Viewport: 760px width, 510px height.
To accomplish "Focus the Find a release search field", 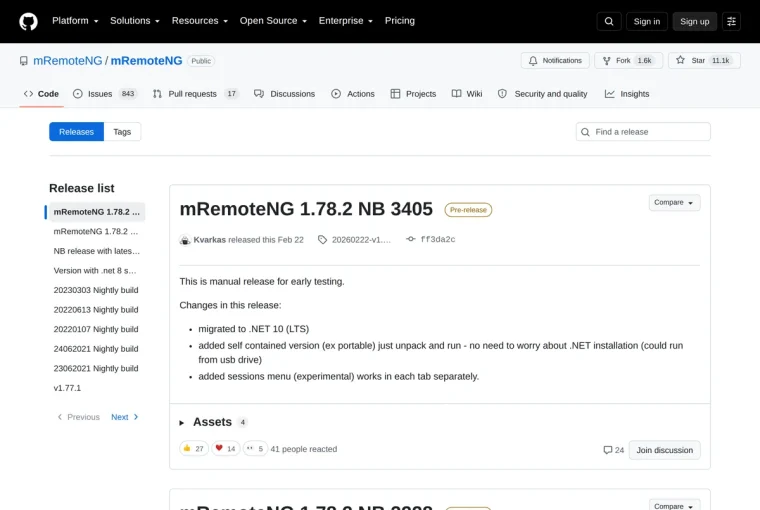I will tap(643, 132).
